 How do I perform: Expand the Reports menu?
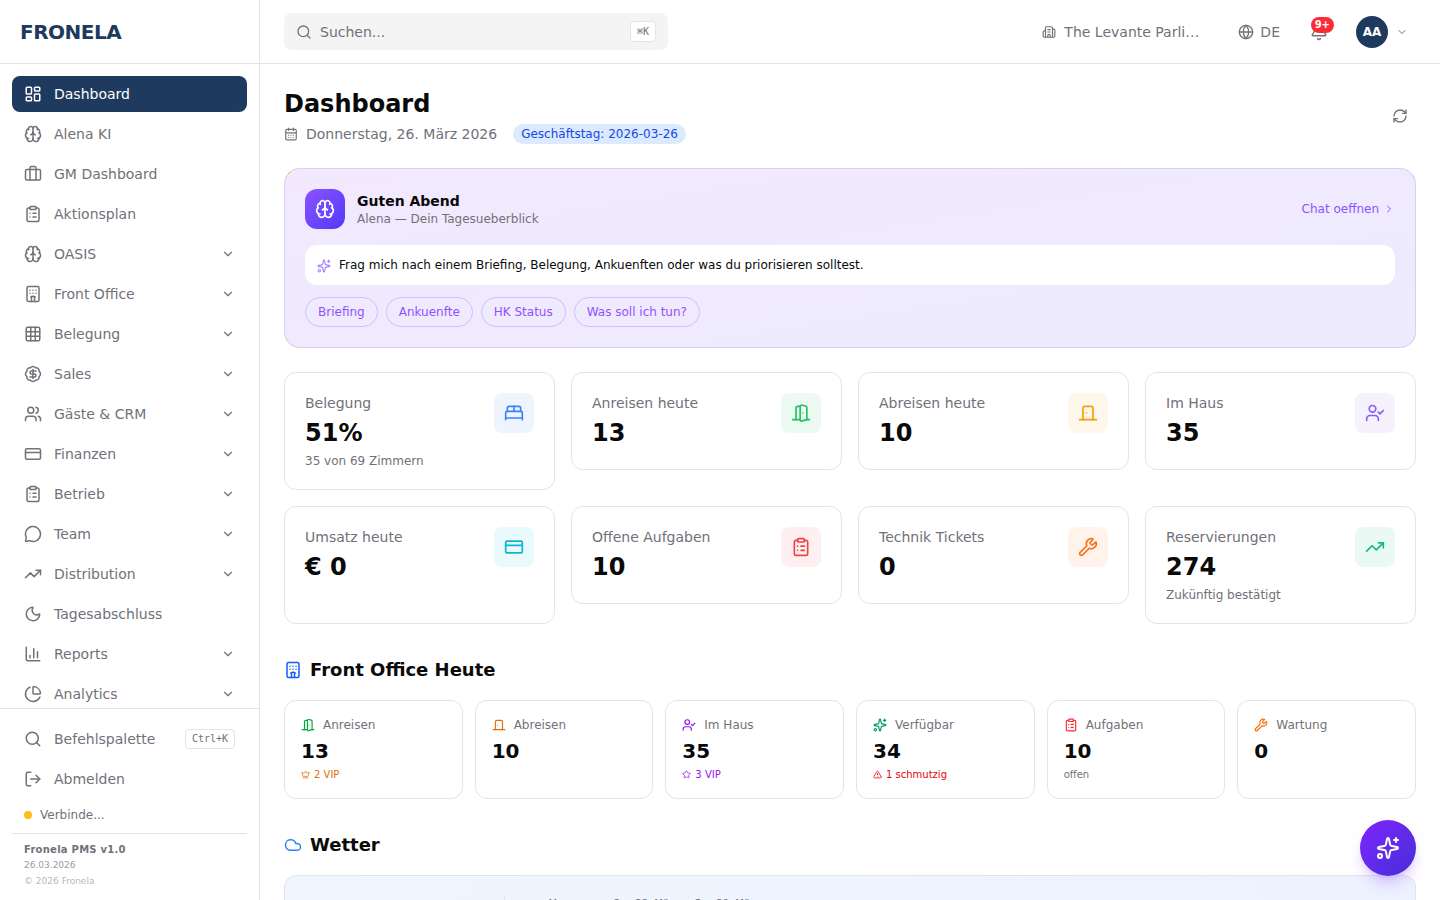[x=81, y=653]
